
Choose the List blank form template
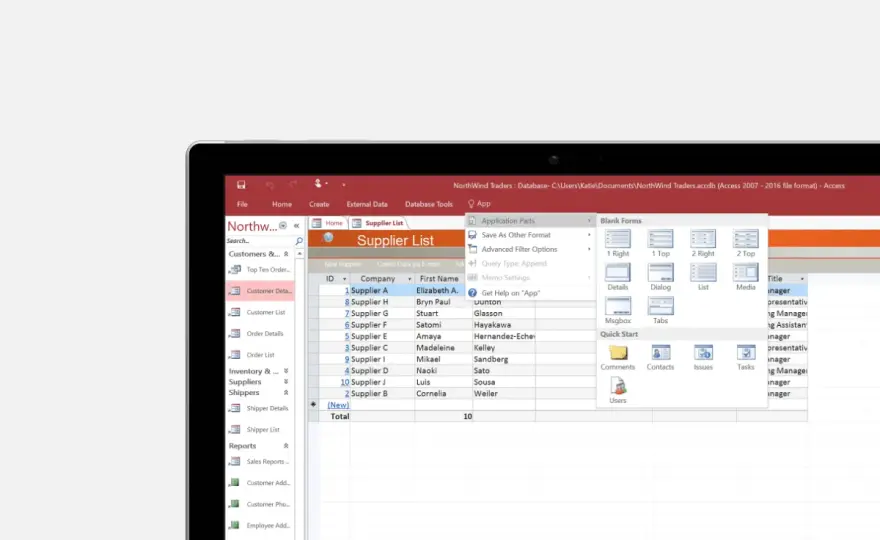703,277
